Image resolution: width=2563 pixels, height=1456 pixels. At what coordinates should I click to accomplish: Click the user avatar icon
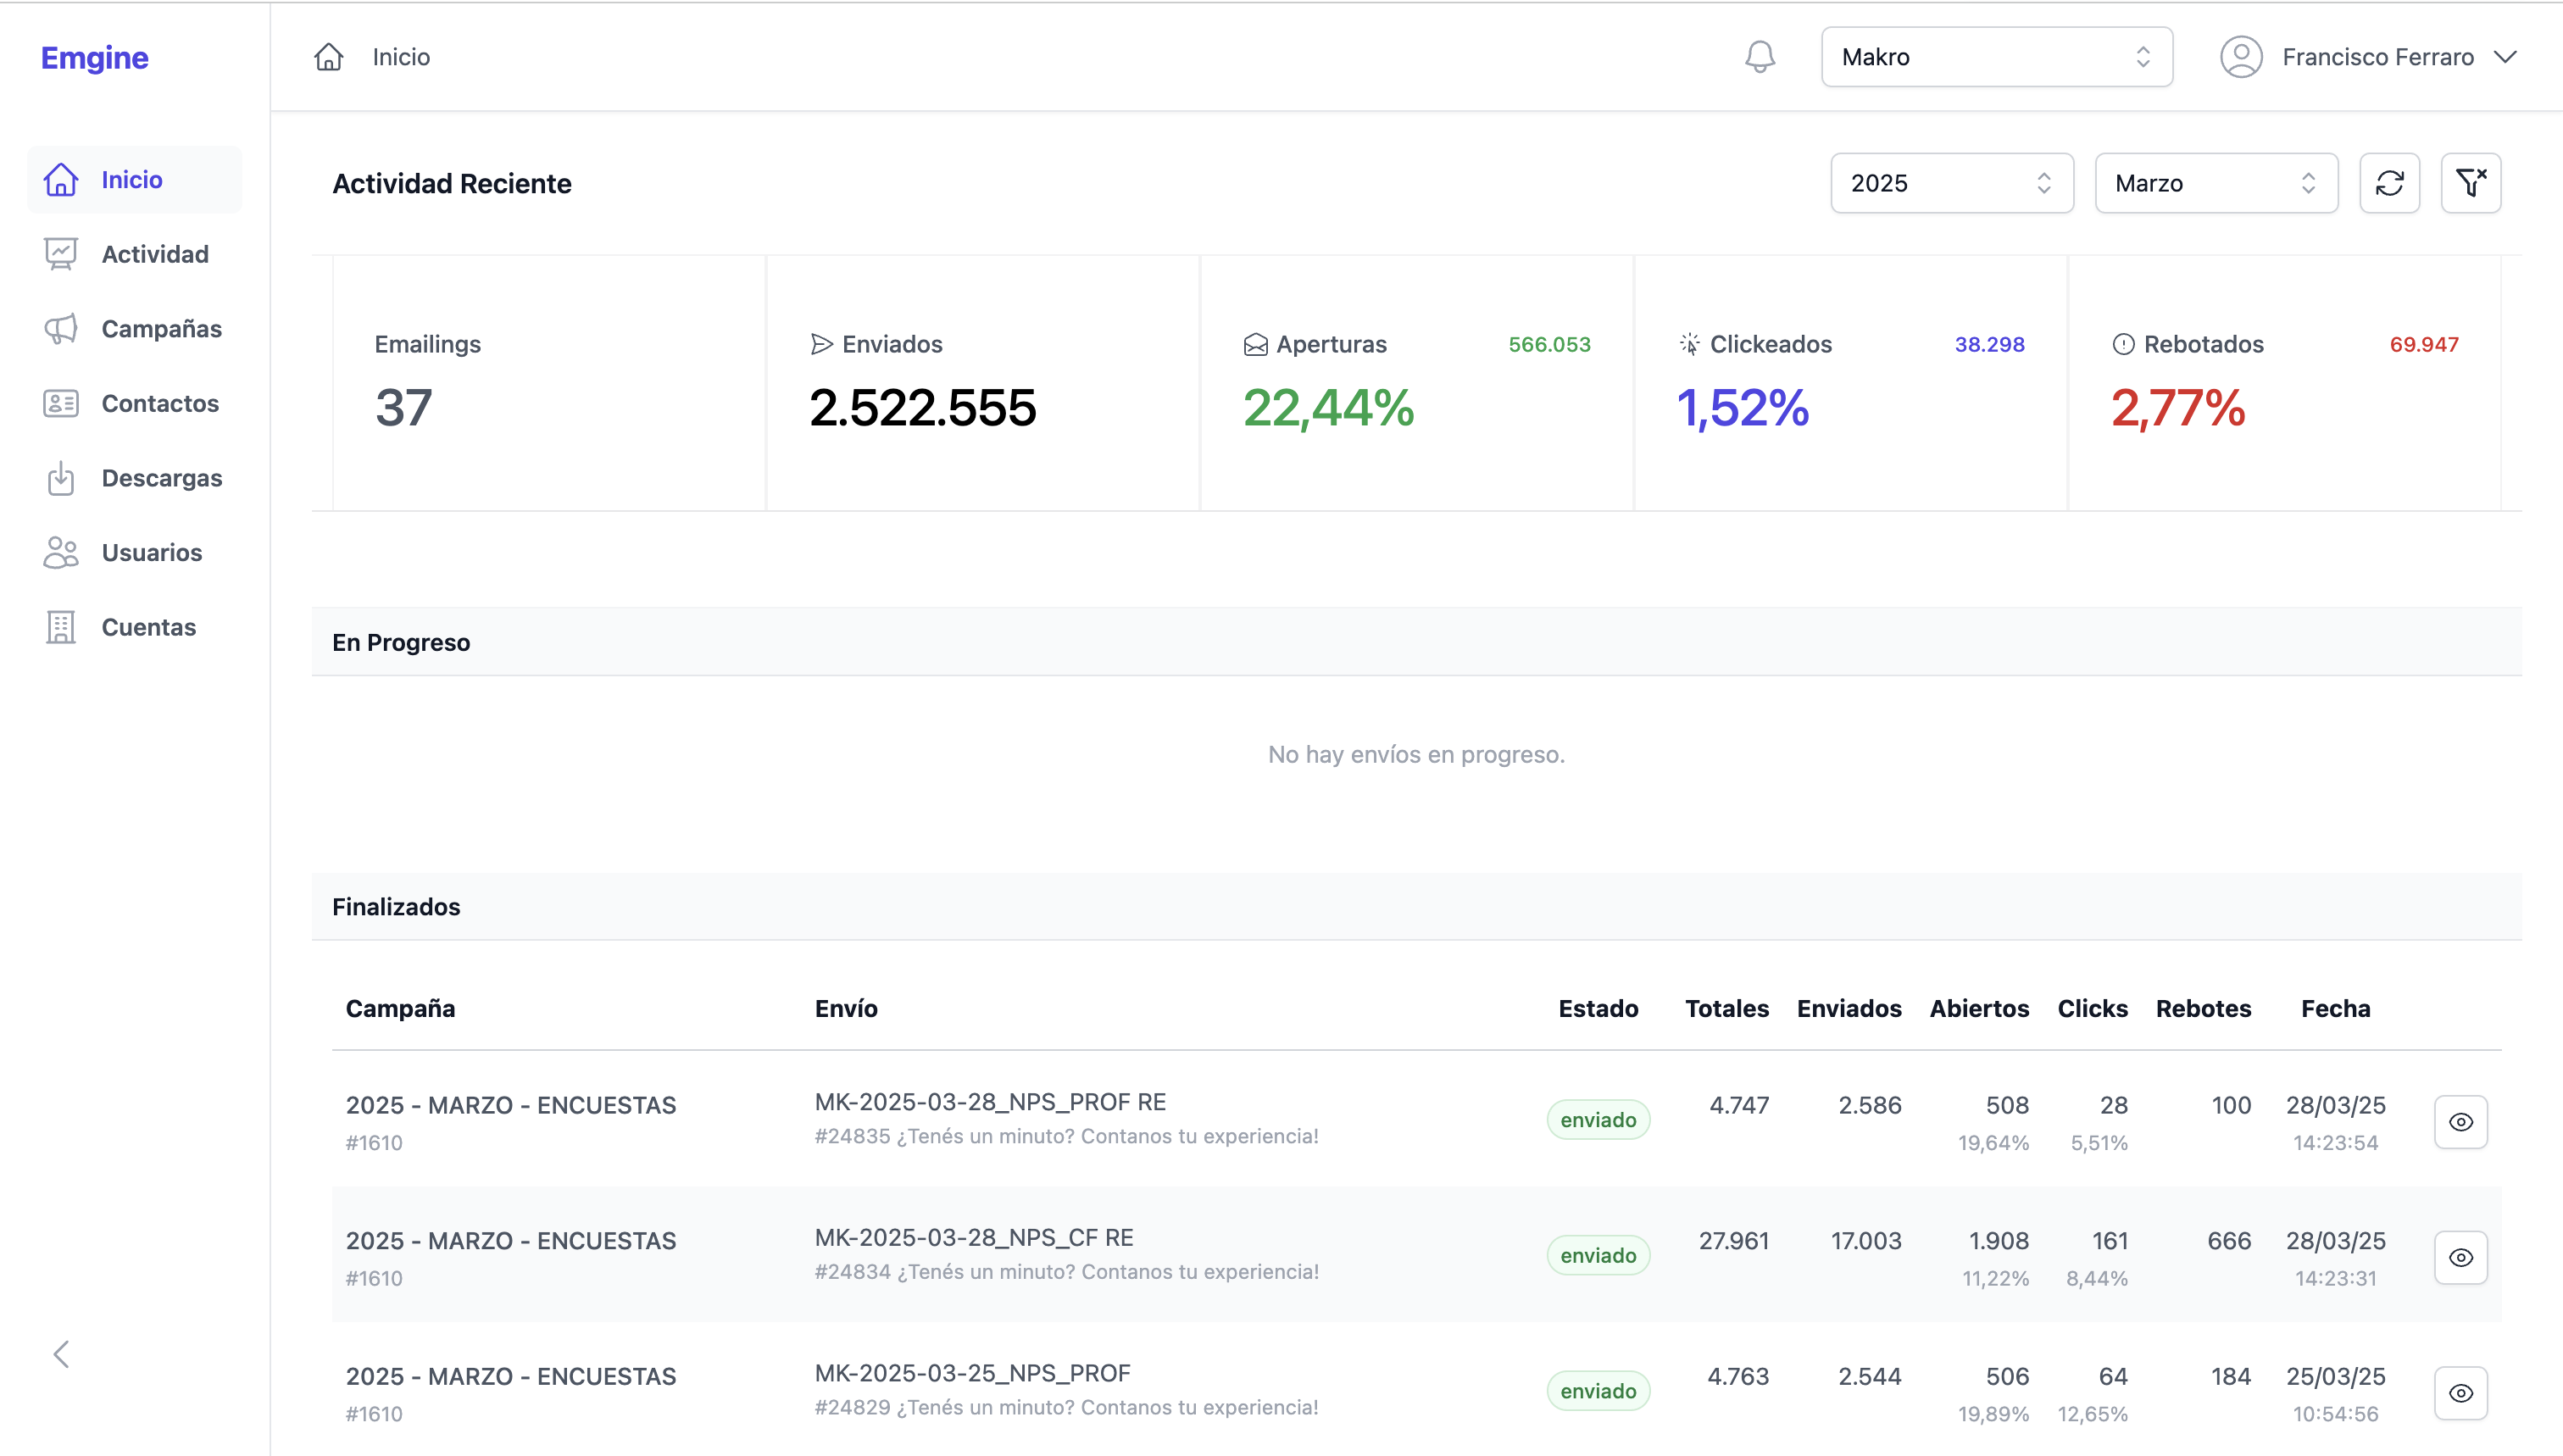tap(2240, 57)
